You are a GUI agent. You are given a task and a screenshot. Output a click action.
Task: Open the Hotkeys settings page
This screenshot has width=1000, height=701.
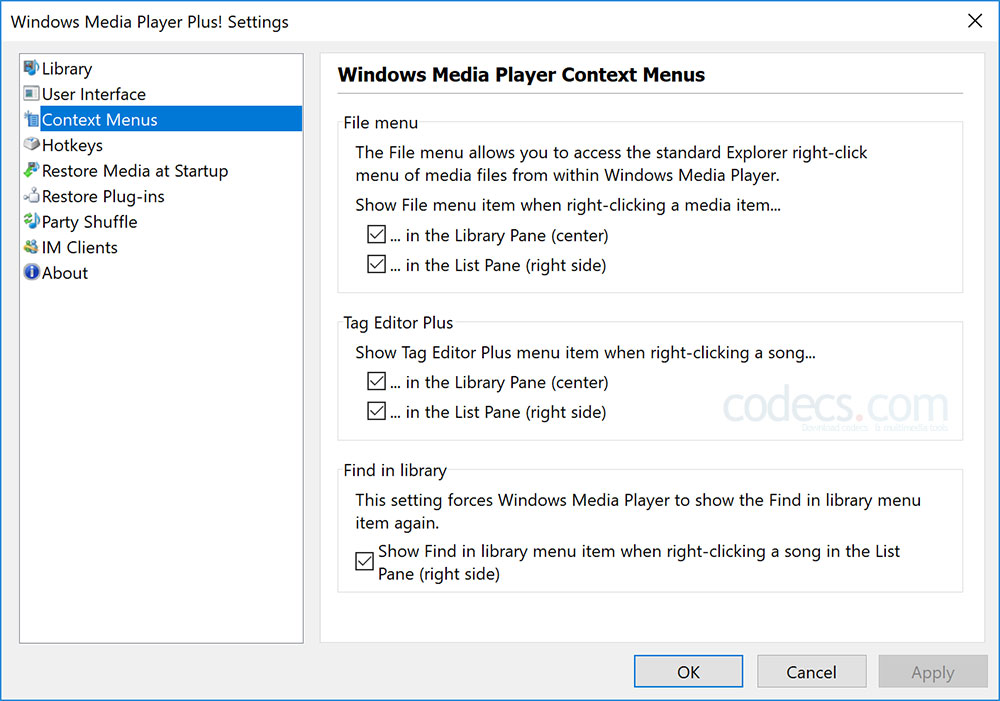[x=72, y=145]
